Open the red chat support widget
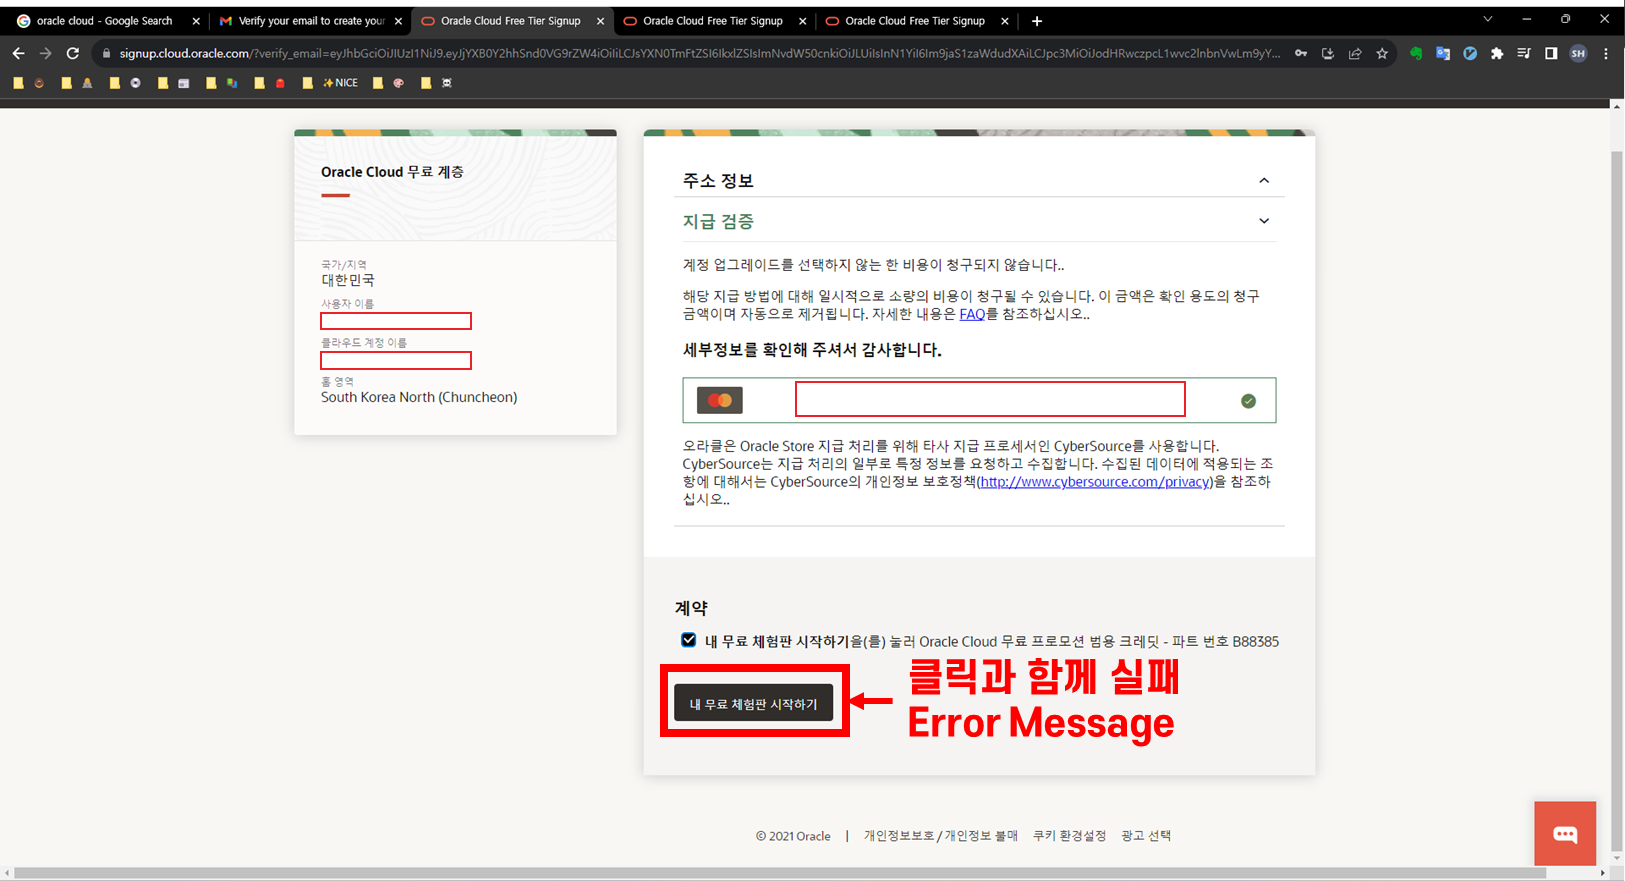Viewport: 1625px width, 881px height. click(1565, 834)
